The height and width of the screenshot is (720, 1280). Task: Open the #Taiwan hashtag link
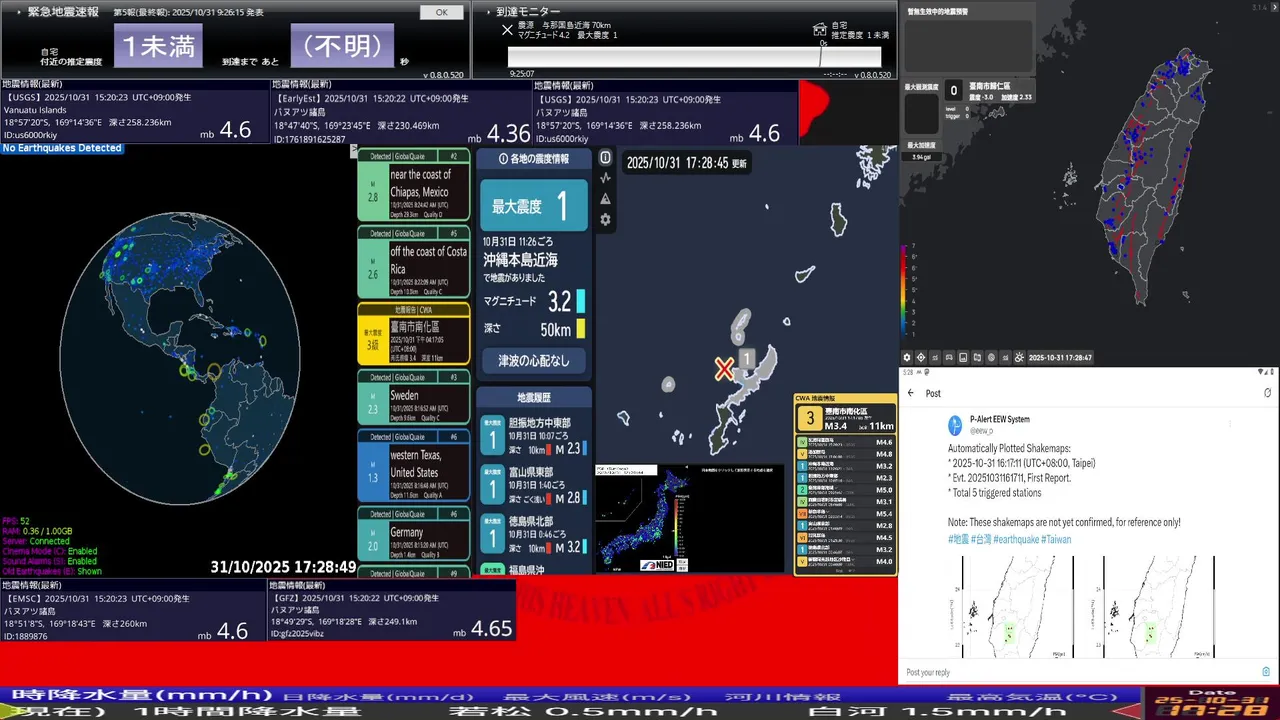click(x=1056, y=539)
